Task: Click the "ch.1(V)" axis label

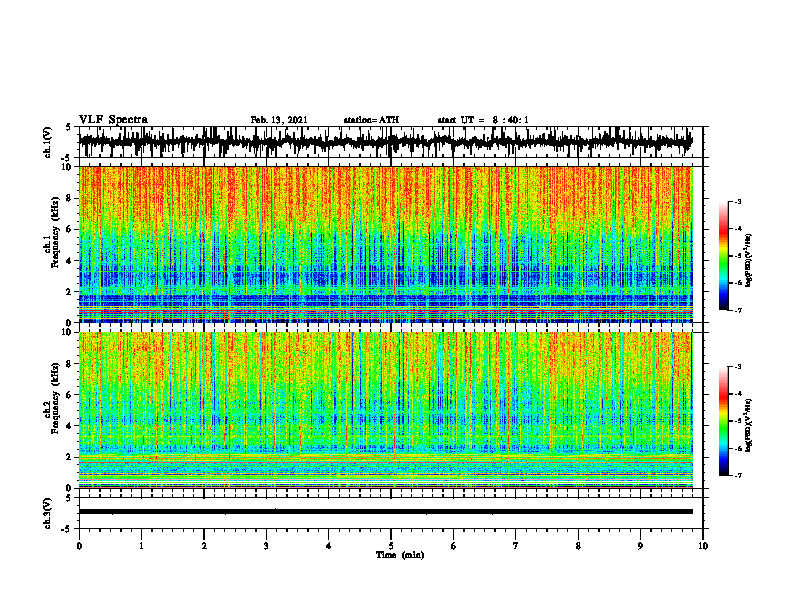Action: (x=48, y=142)
